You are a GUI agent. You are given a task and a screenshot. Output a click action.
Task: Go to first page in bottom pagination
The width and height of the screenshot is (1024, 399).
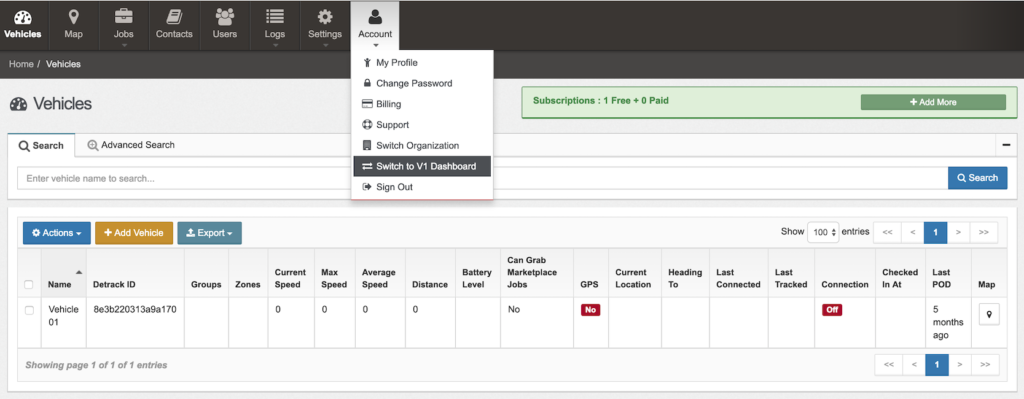coord(889,364)
